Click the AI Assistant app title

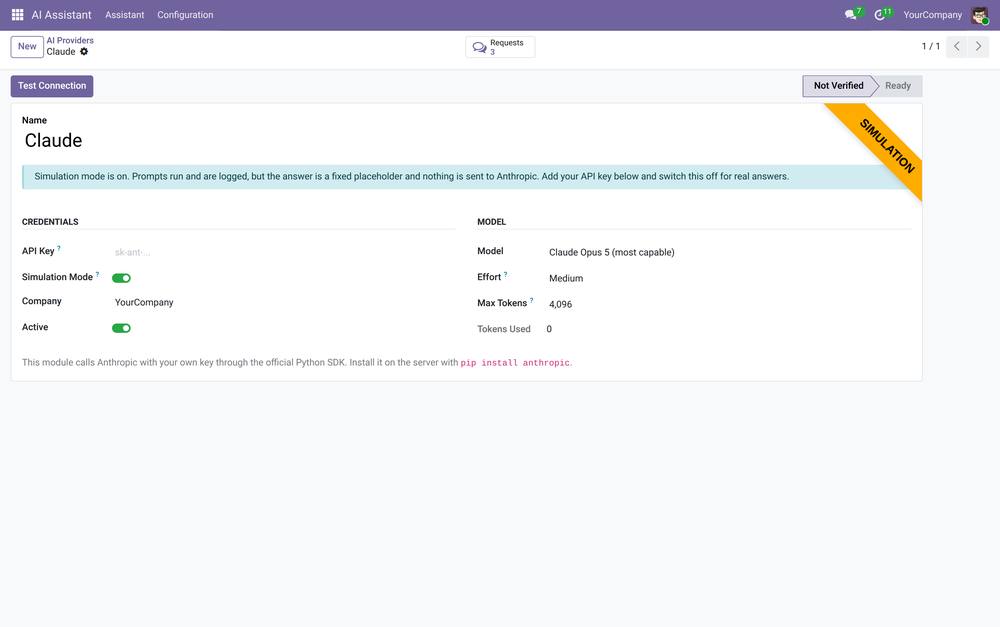tap(62, 15)
